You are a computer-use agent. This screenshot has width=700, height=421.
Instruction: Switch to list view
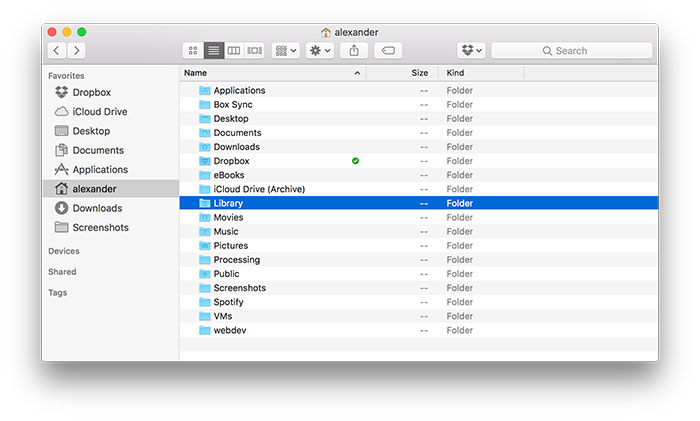pos(213,50)
